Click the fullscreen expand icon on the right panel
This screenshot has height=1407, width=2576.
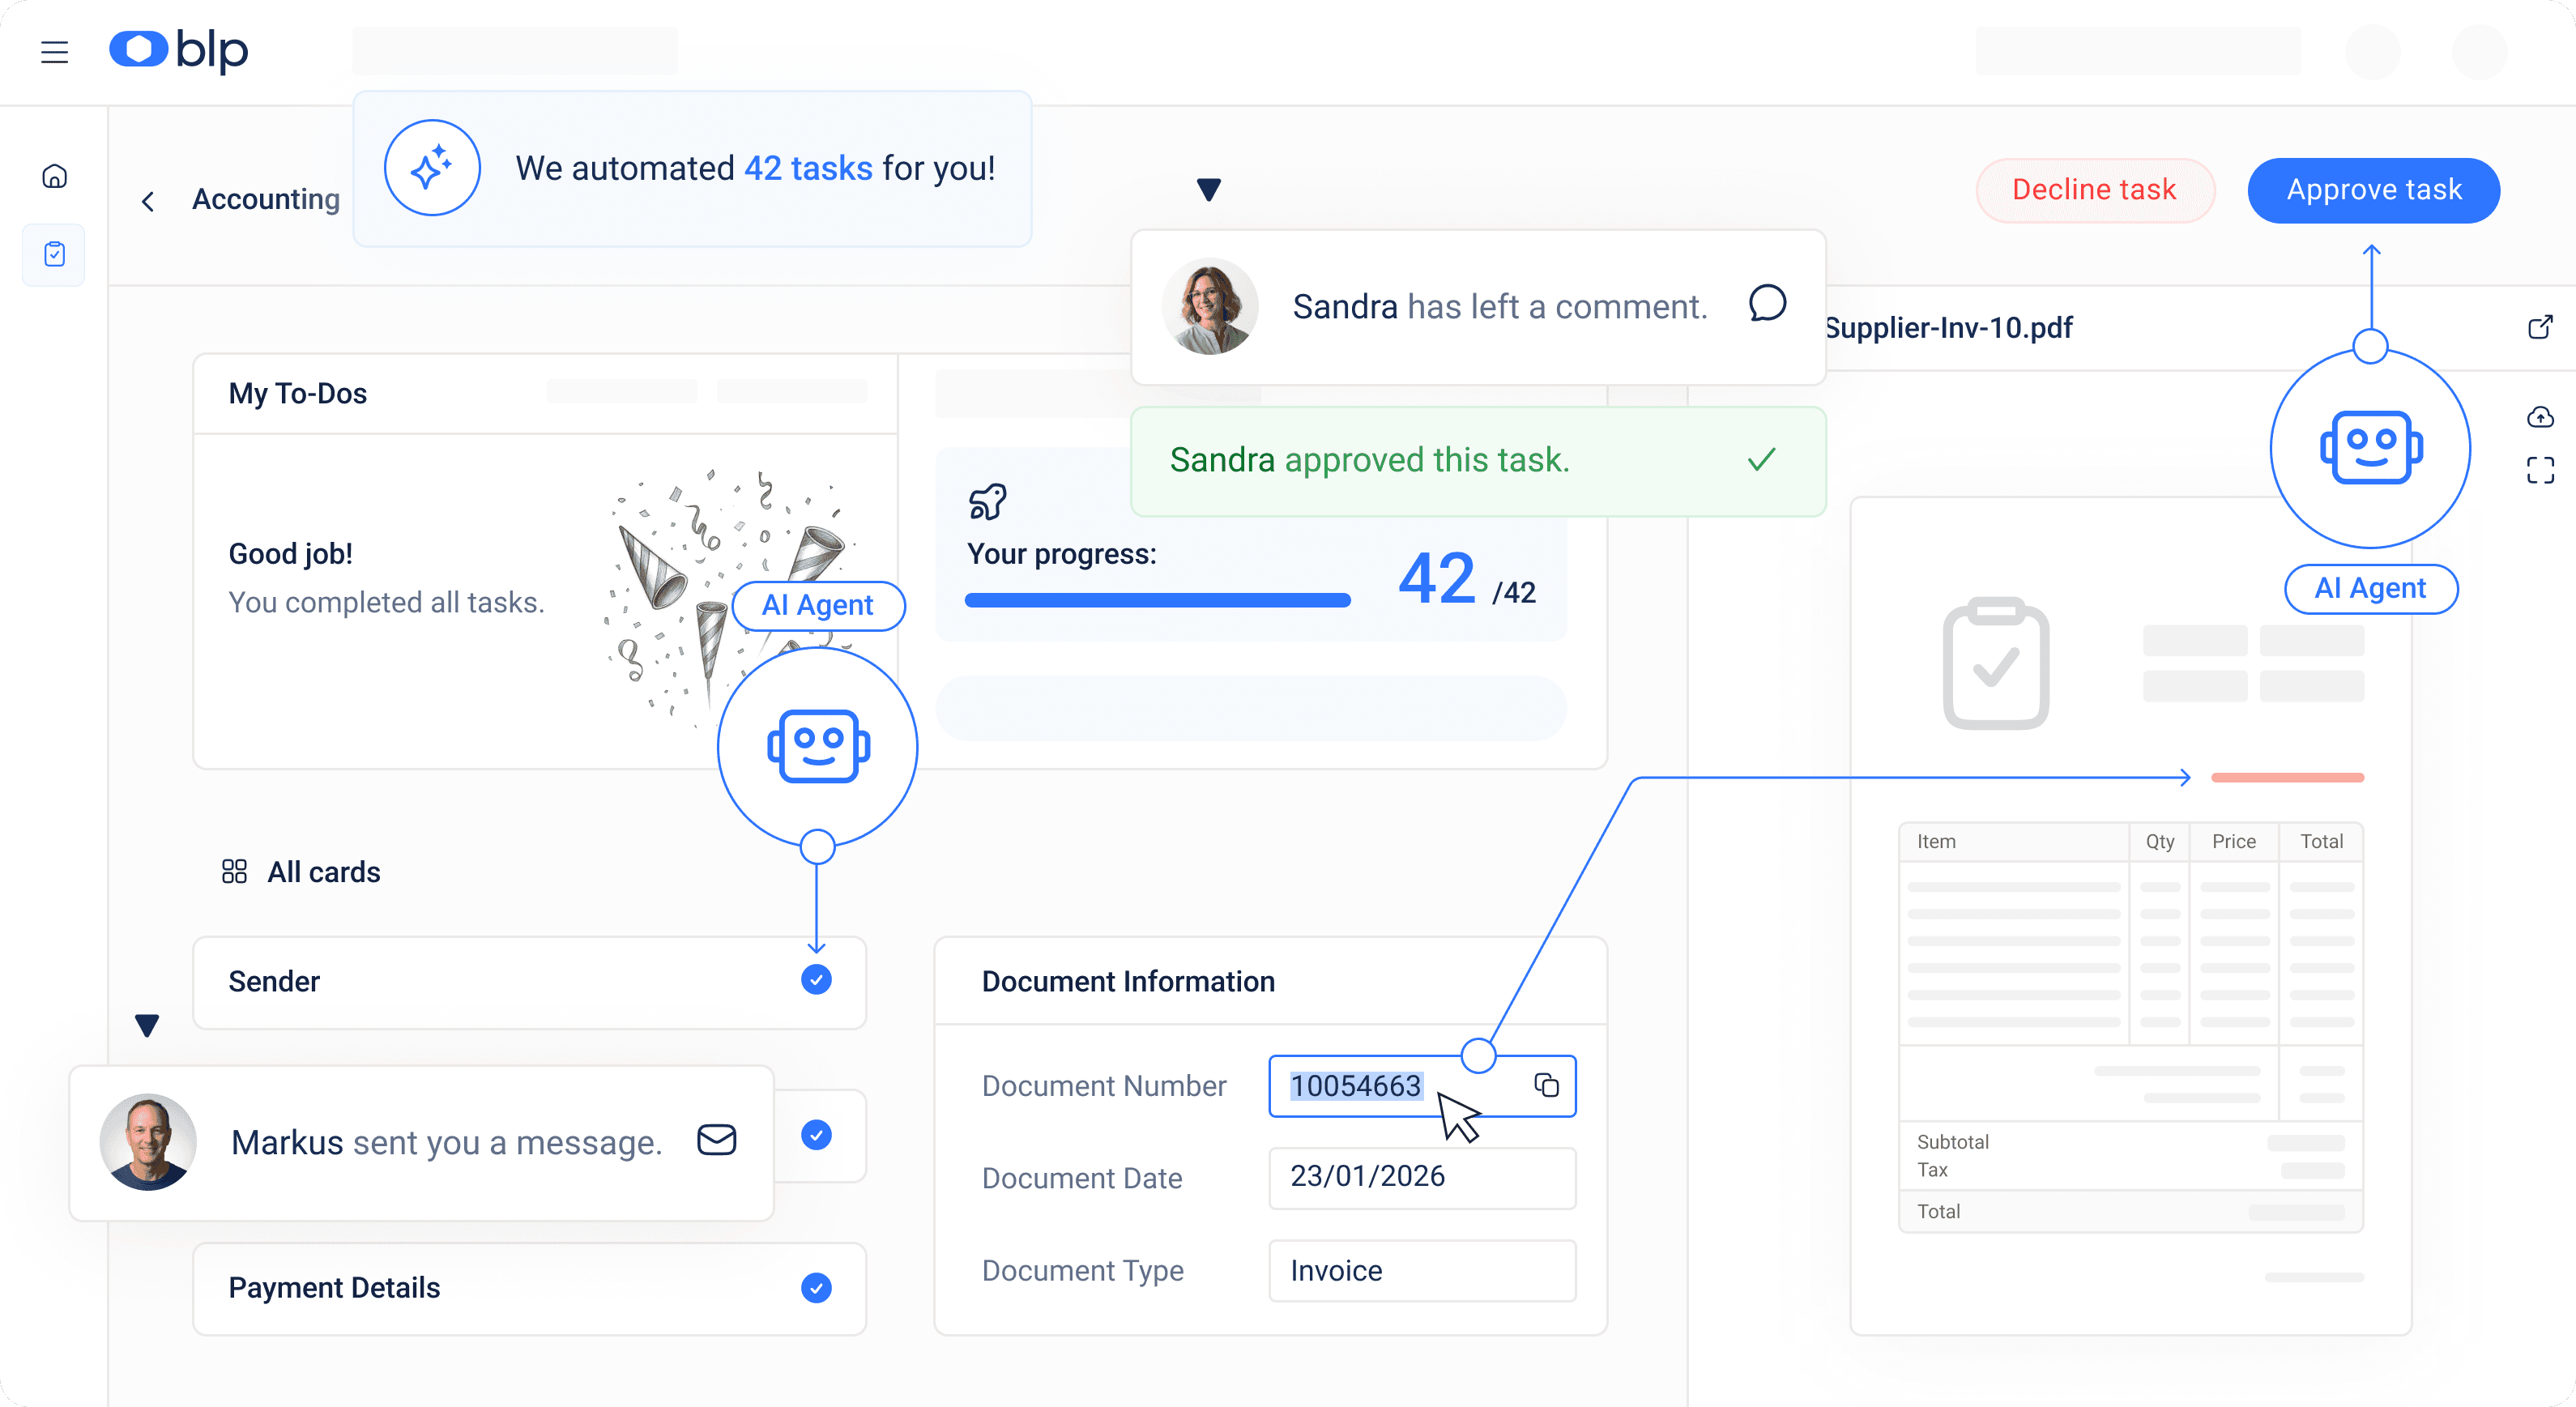pos(2540,470)
